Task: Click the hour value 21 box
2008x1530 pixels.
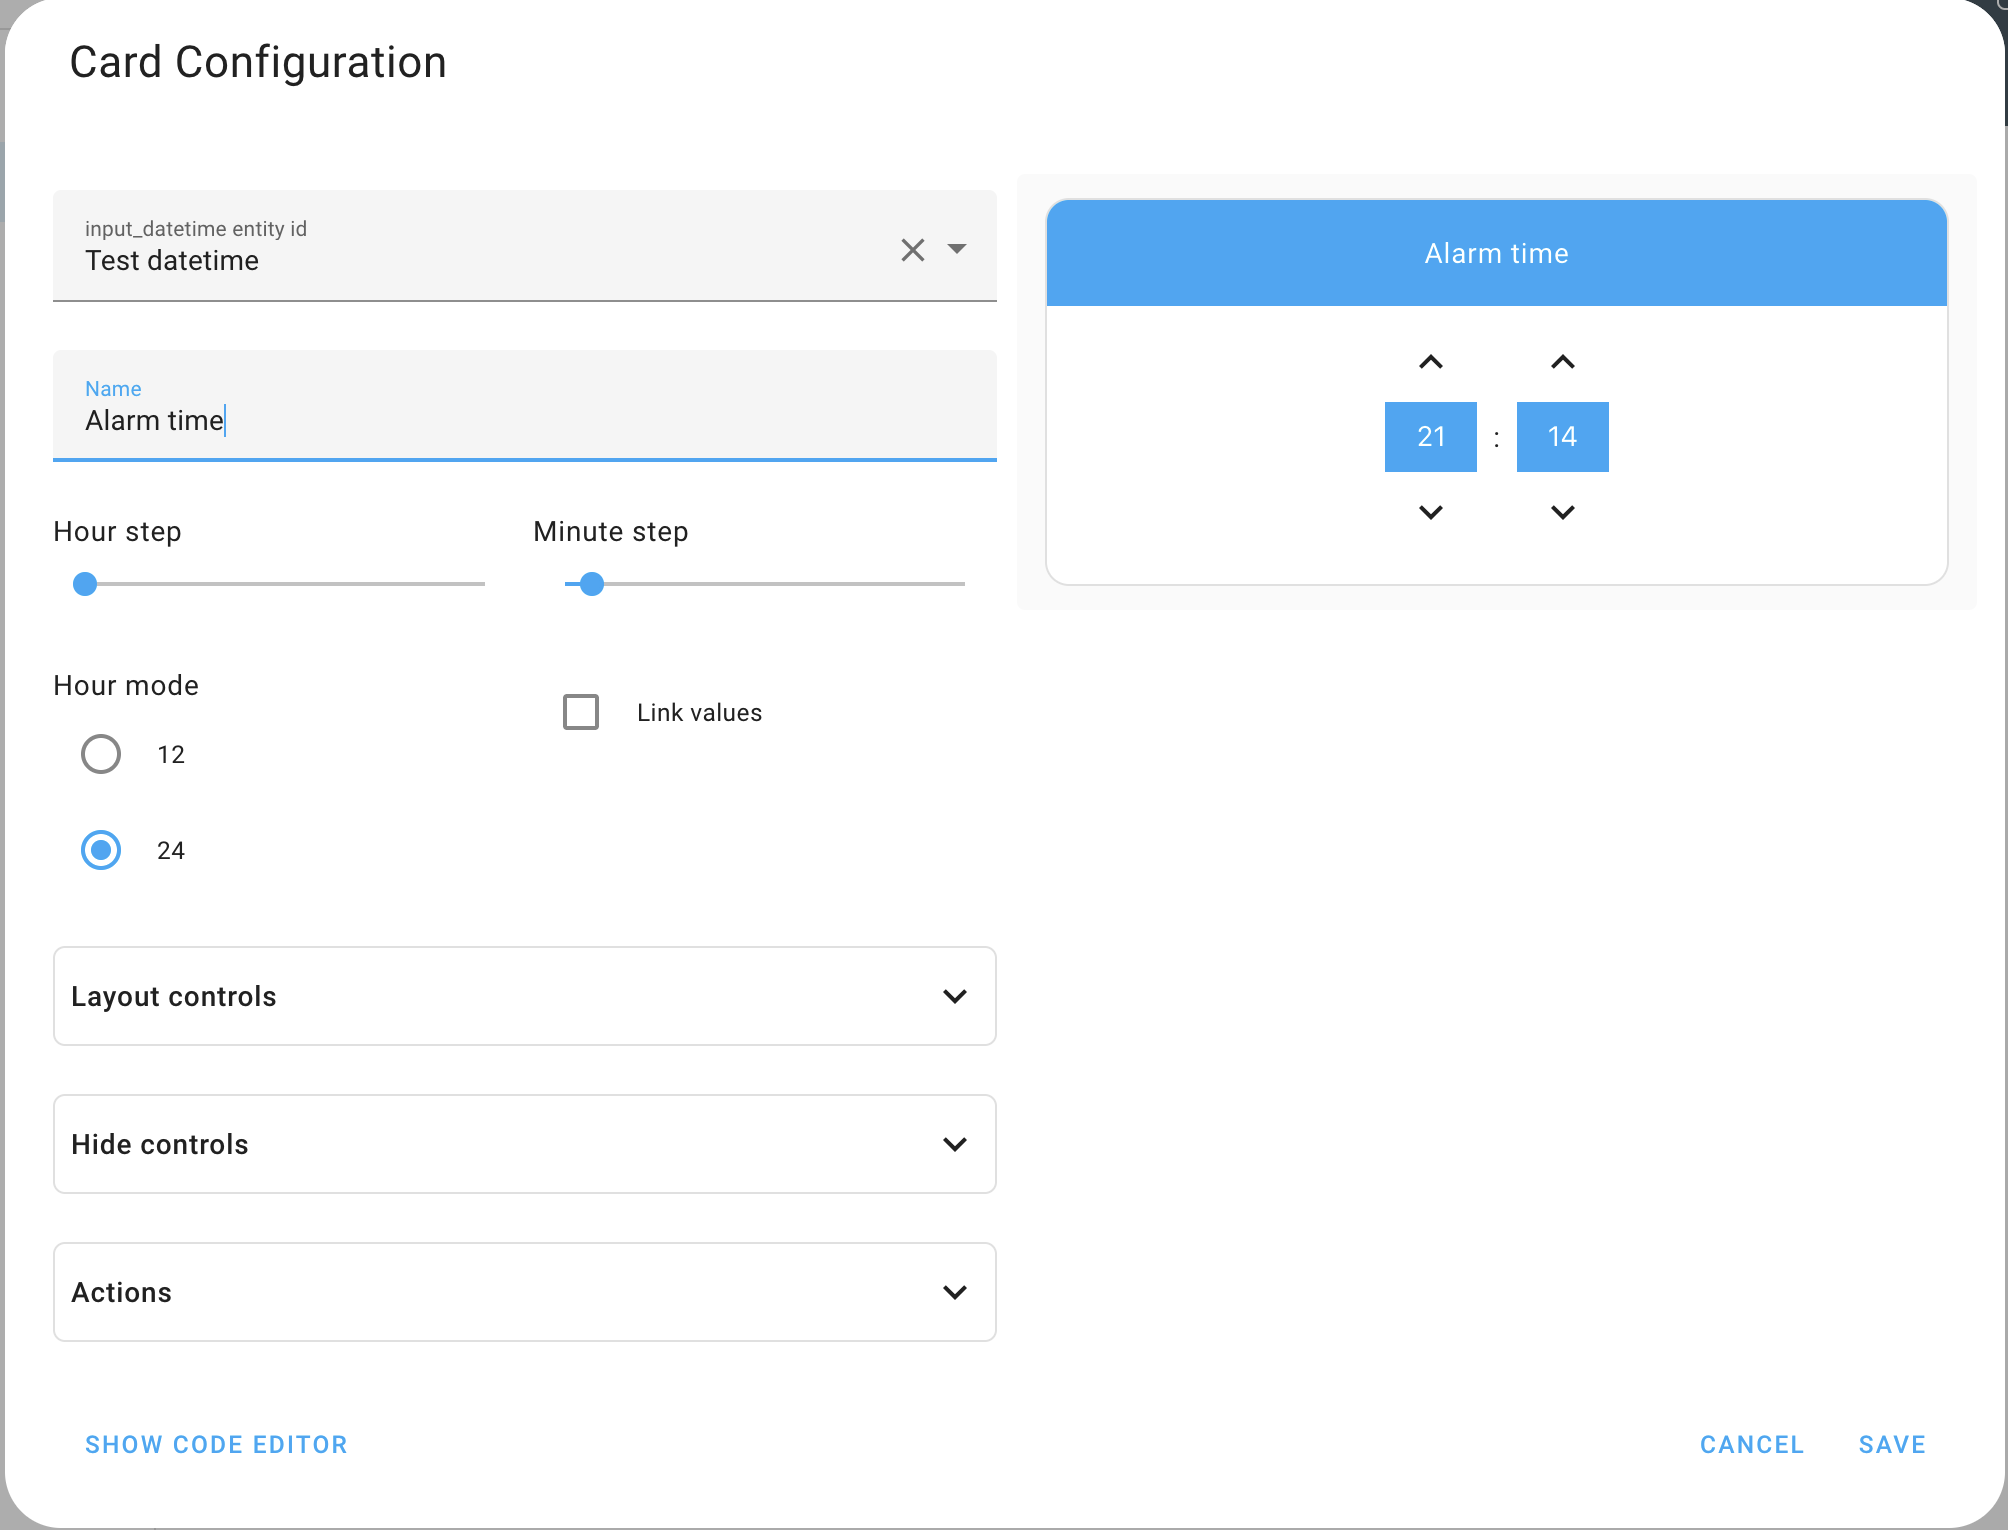Action: [1430, 437]
